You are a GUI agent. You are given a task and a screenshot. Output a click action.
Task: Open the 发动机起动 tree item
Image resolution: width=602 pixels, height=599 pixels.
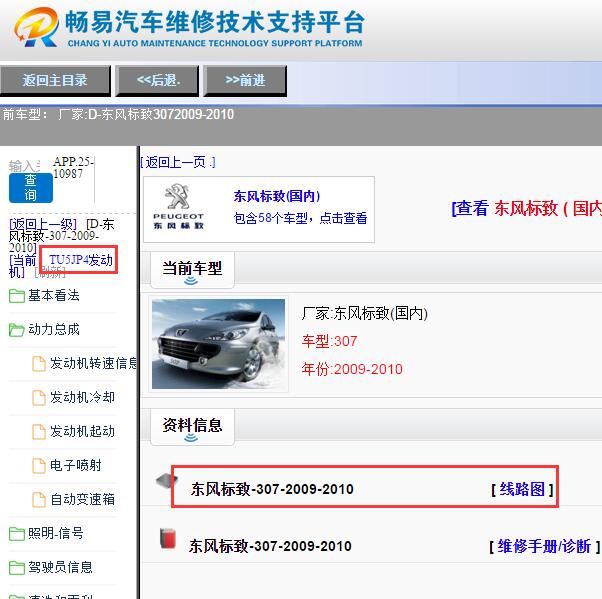82,431
